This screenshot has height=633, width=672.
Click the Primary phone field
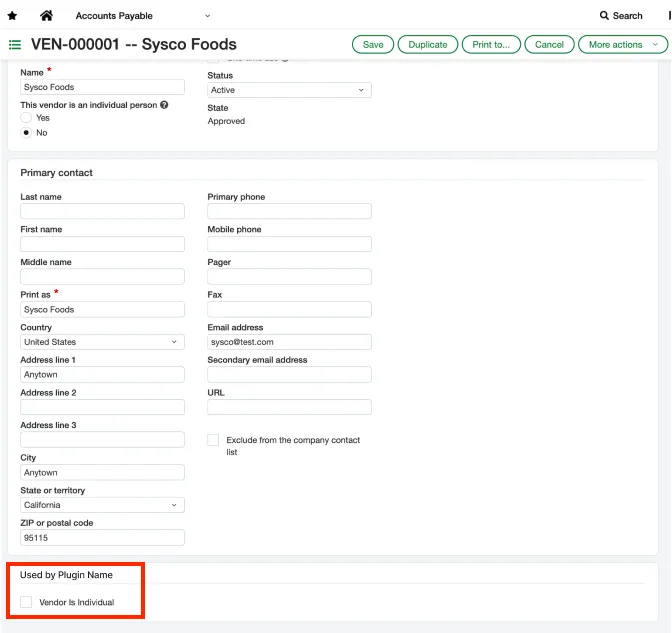(289, 211)
